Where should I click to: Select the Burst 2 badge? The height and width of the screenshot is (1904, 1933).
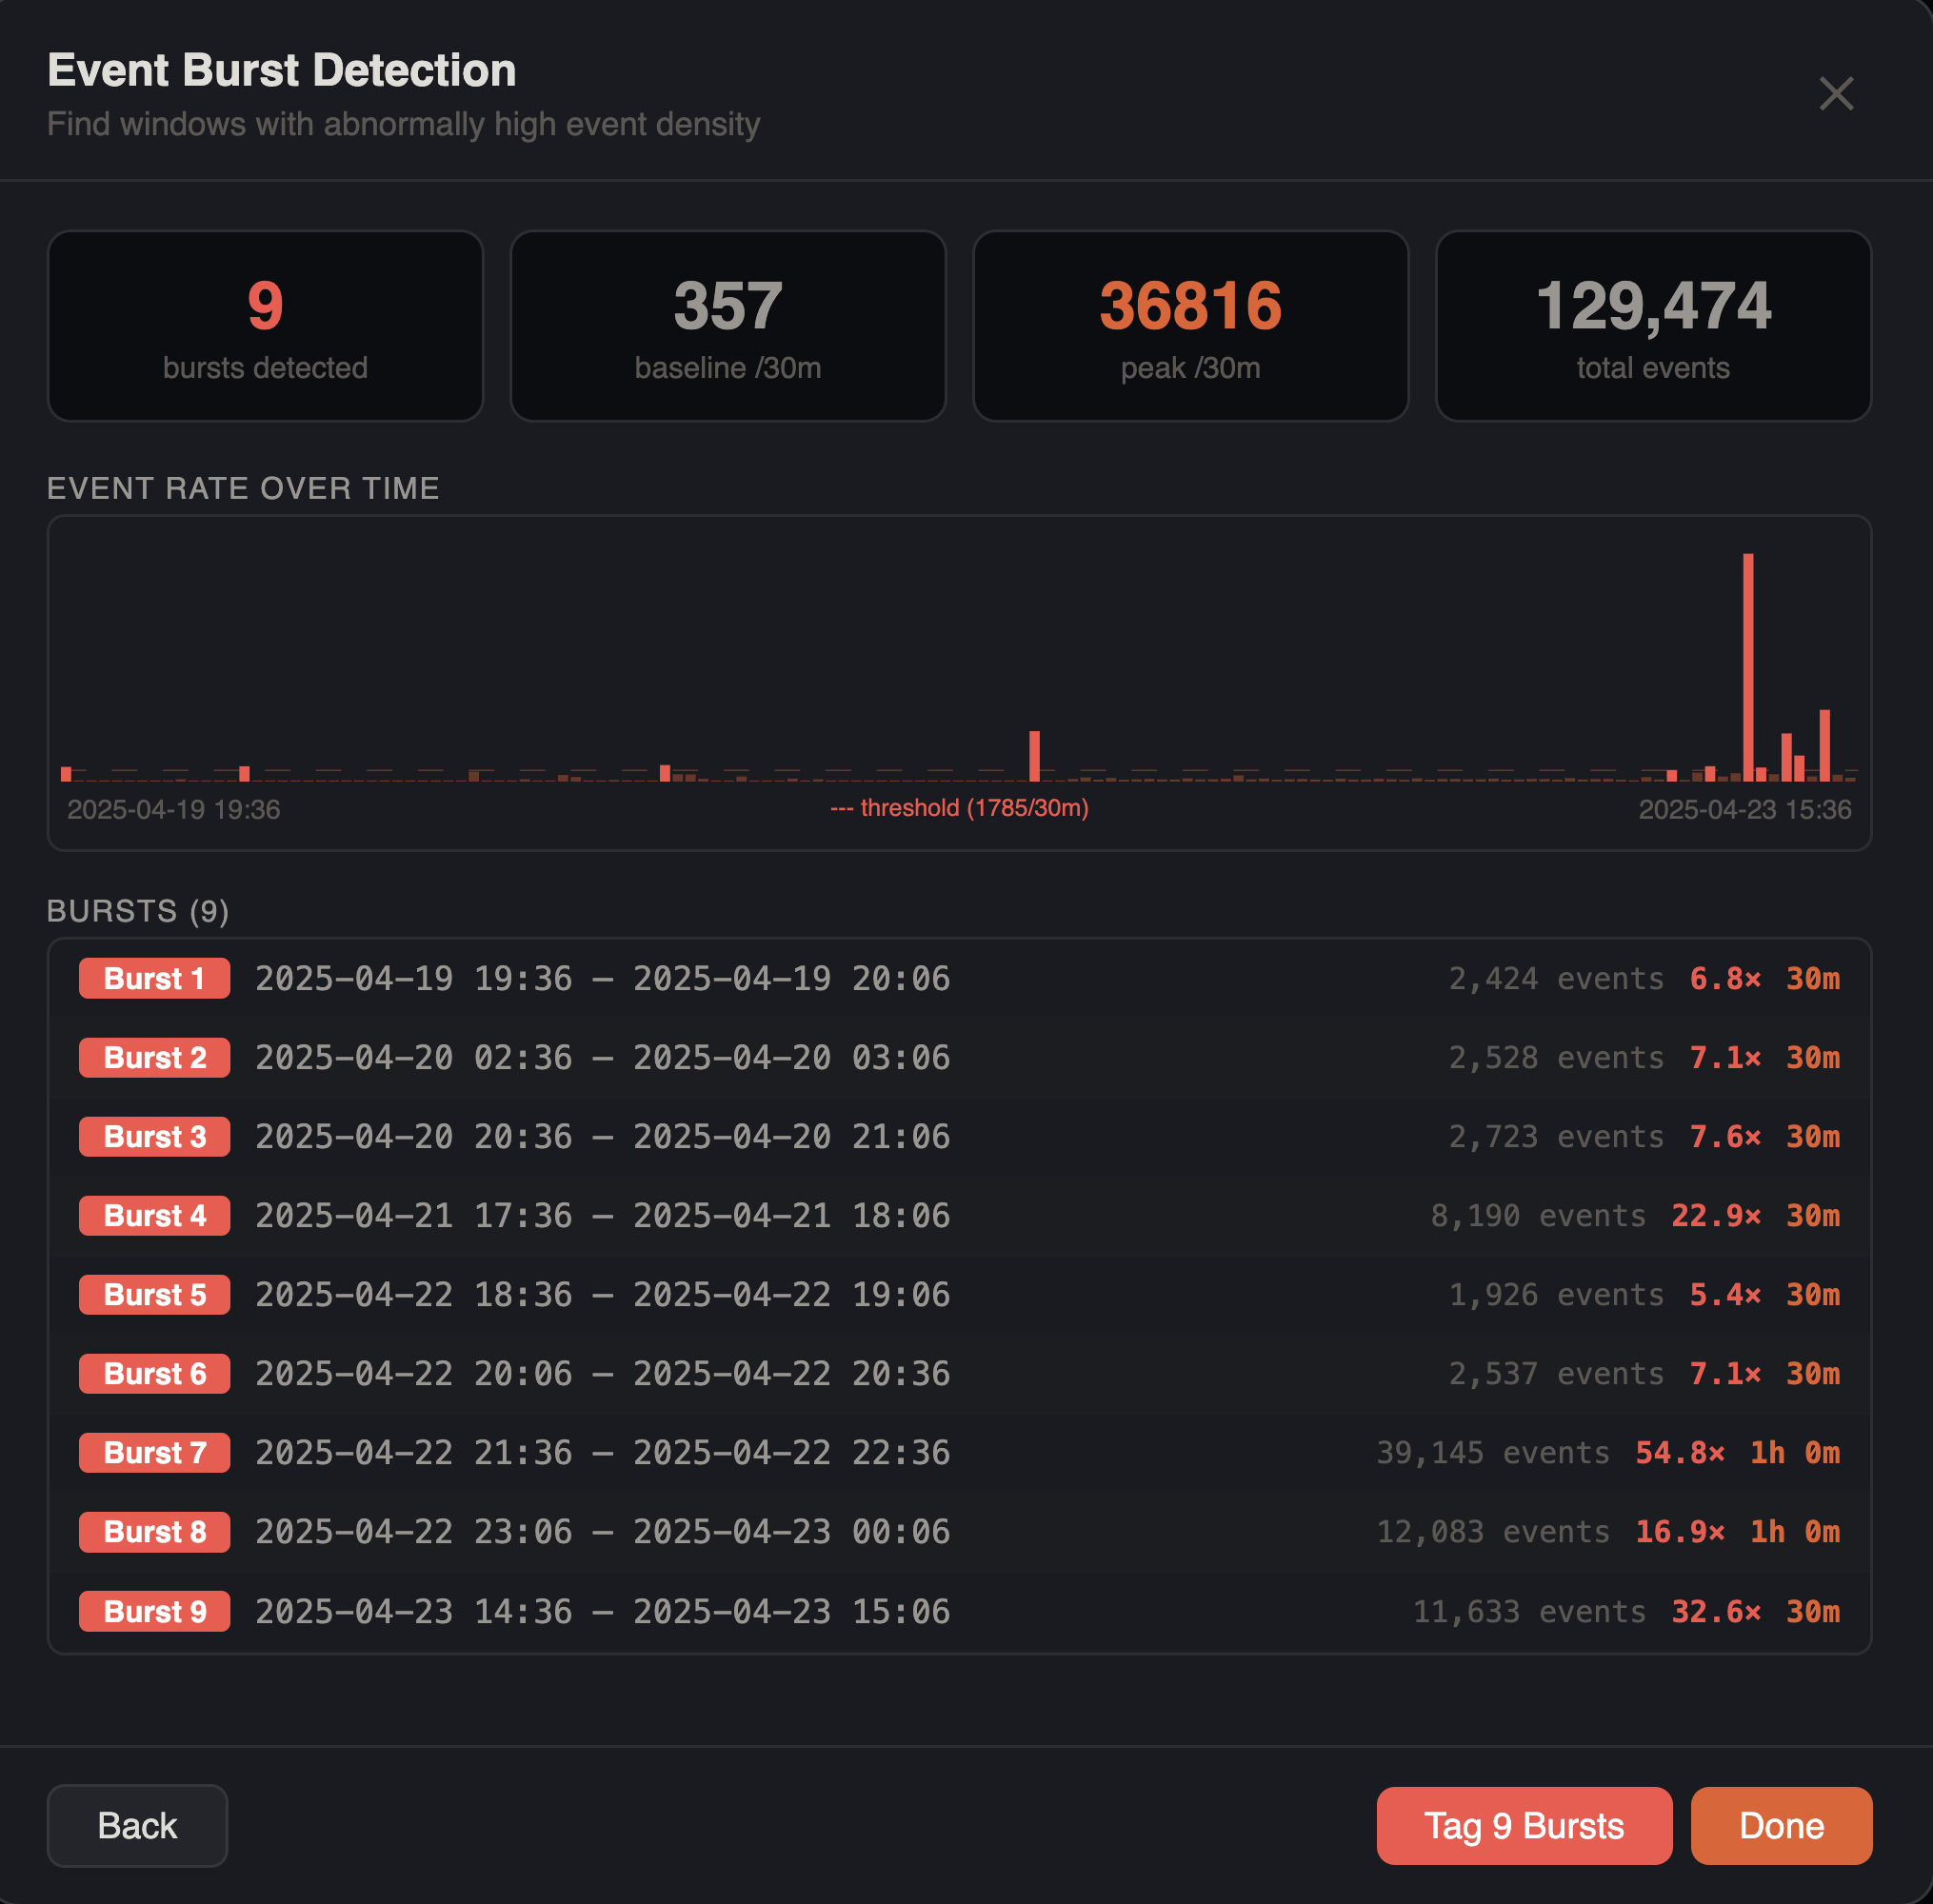click(x=153, y=1057)
